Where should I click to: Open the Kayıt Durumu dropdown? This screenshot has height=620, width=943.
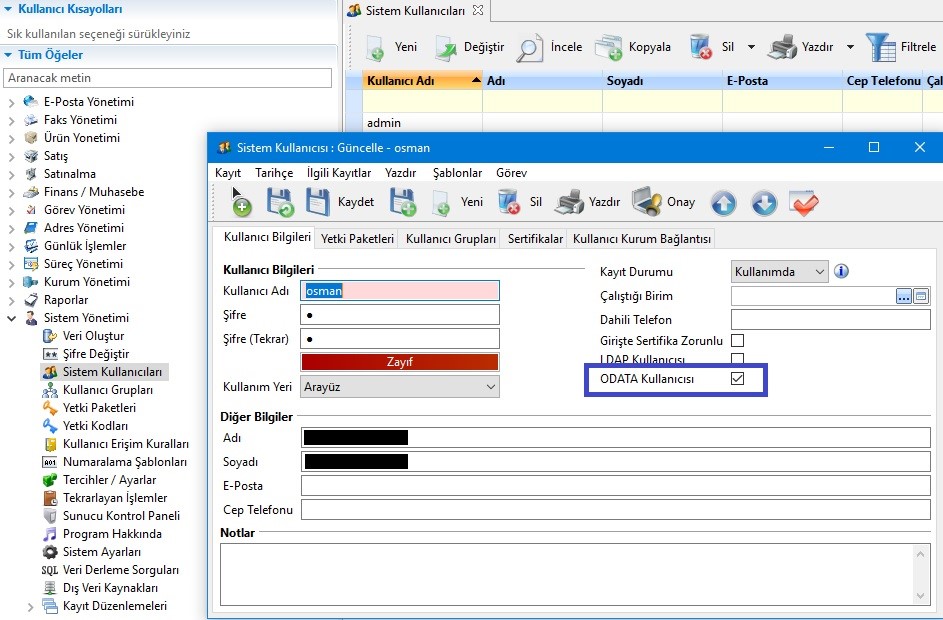[780, 272]
